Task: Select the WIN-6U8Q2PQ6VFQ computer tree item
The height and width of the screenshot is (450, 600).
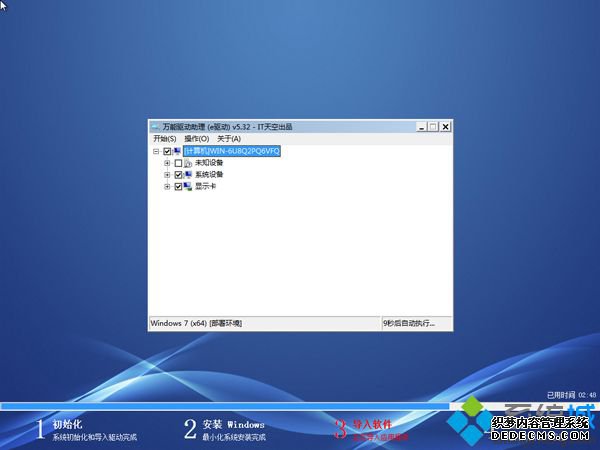Action: [x=232, y=151]
